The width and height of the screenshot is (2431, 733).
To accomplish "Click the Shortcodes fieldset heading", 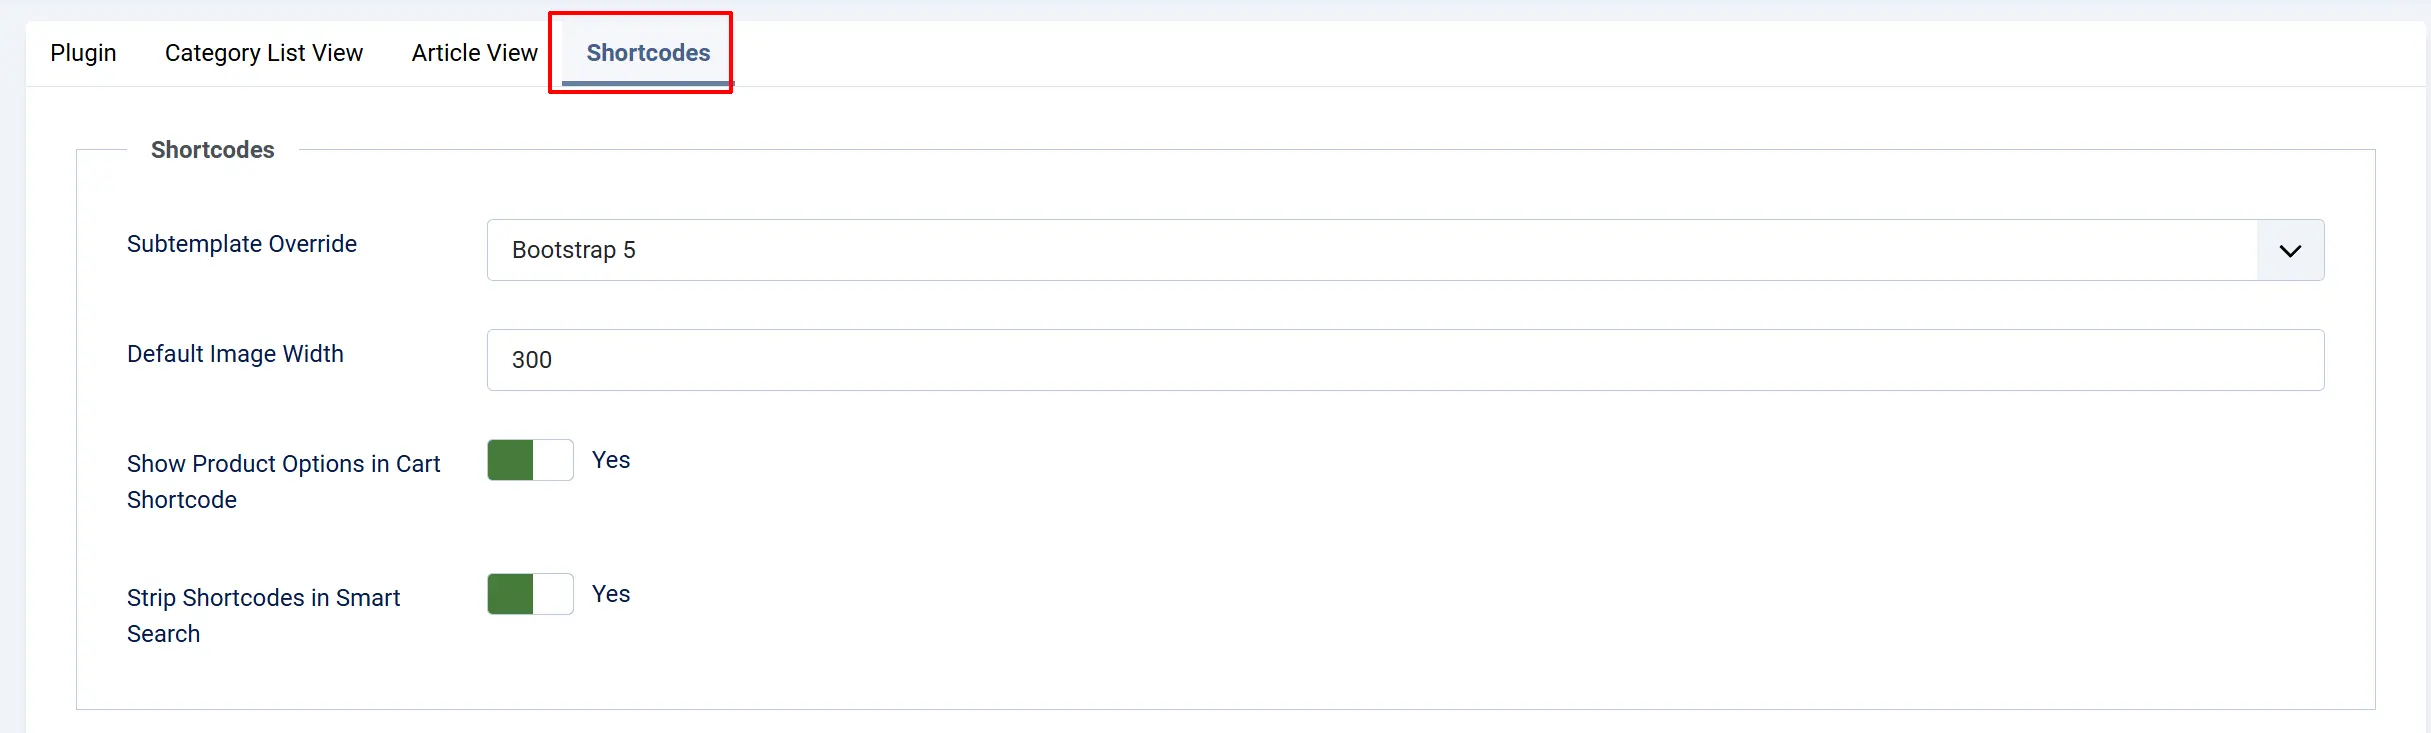I will coord(212,150).
